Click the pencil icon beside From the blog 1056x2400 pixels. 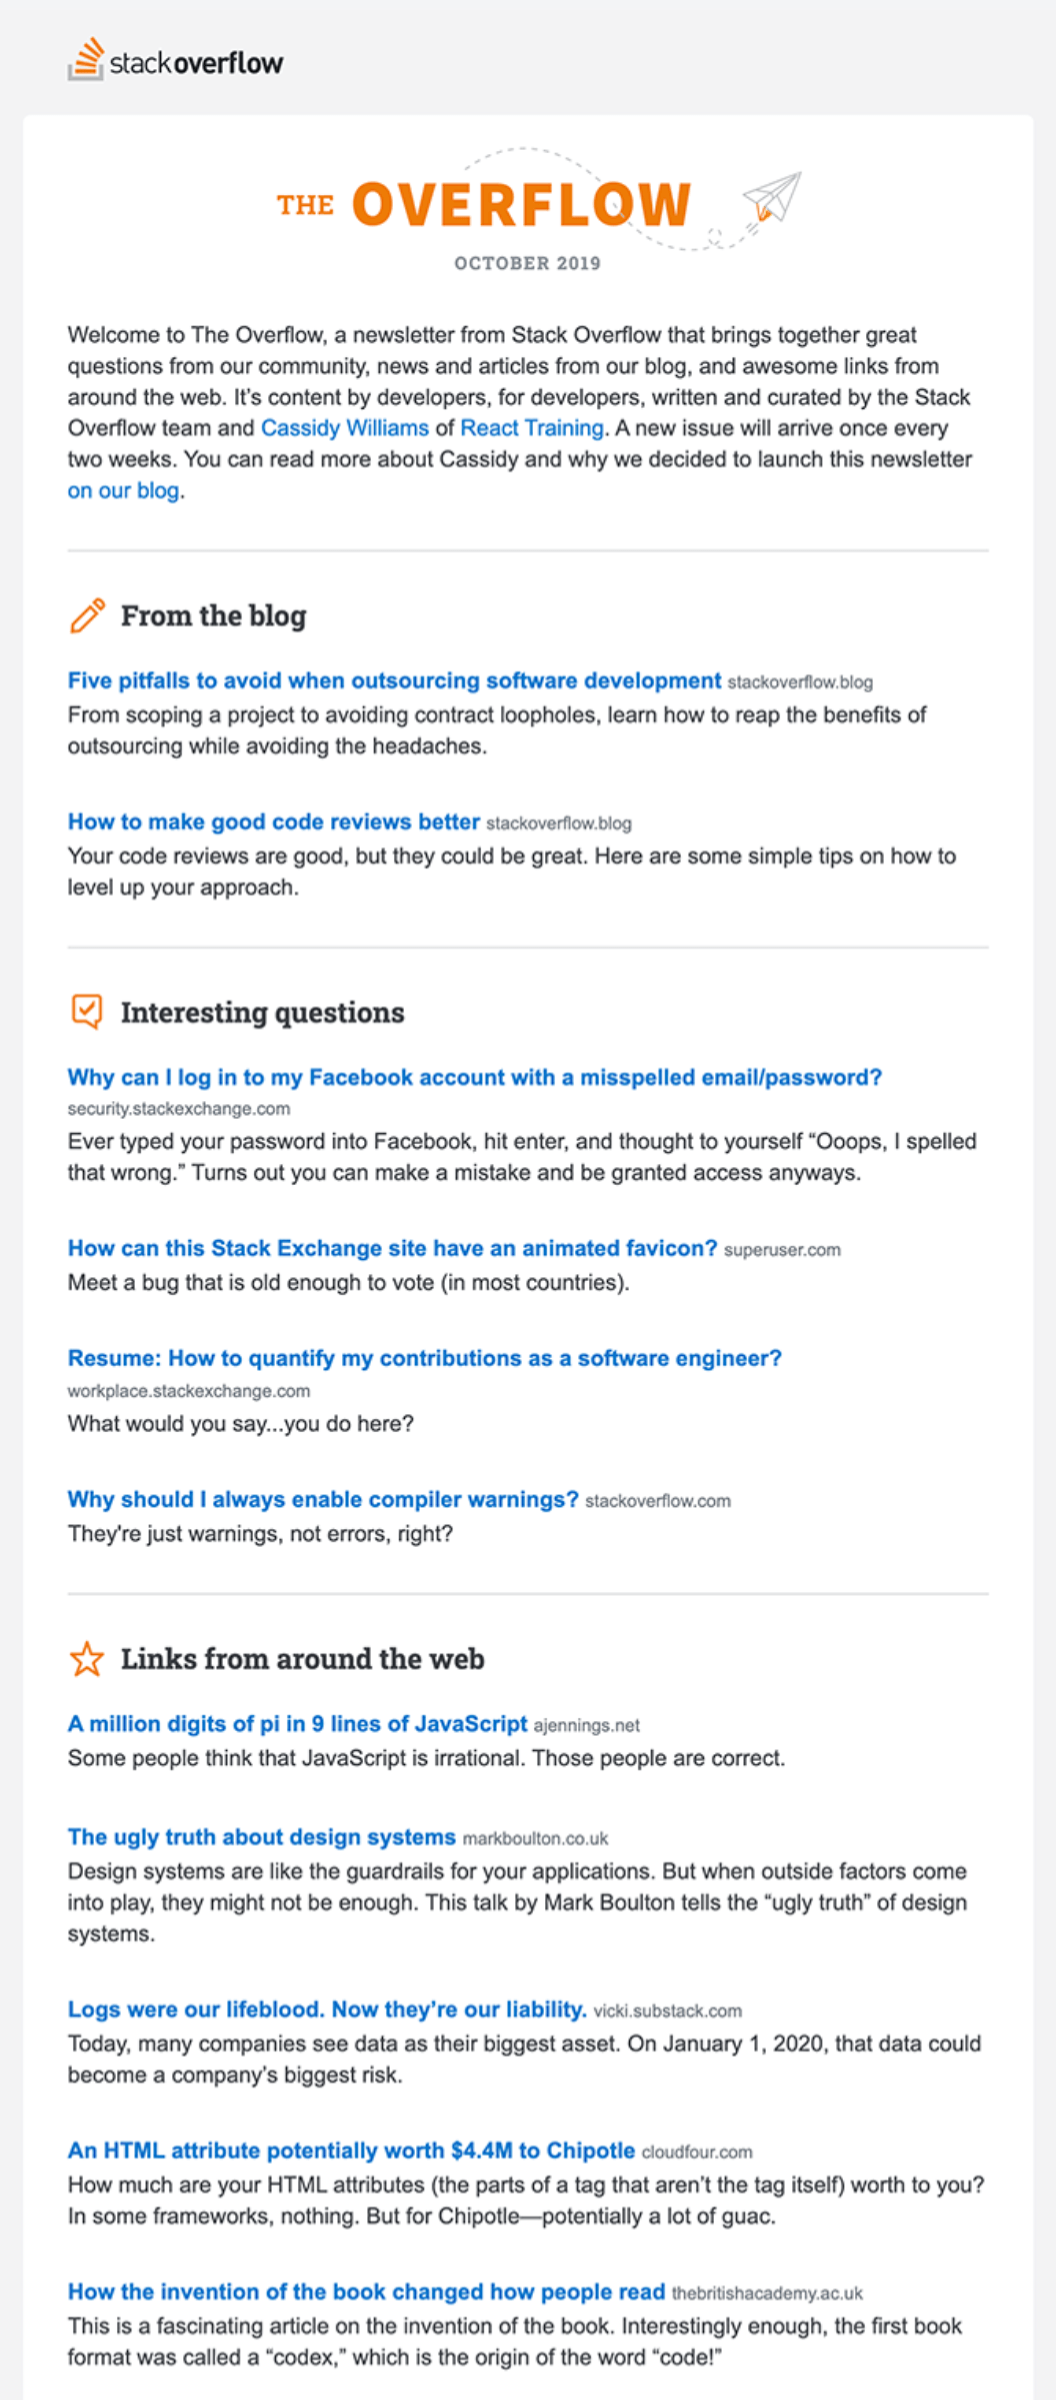pyautogui.click(x=87, y=615)
